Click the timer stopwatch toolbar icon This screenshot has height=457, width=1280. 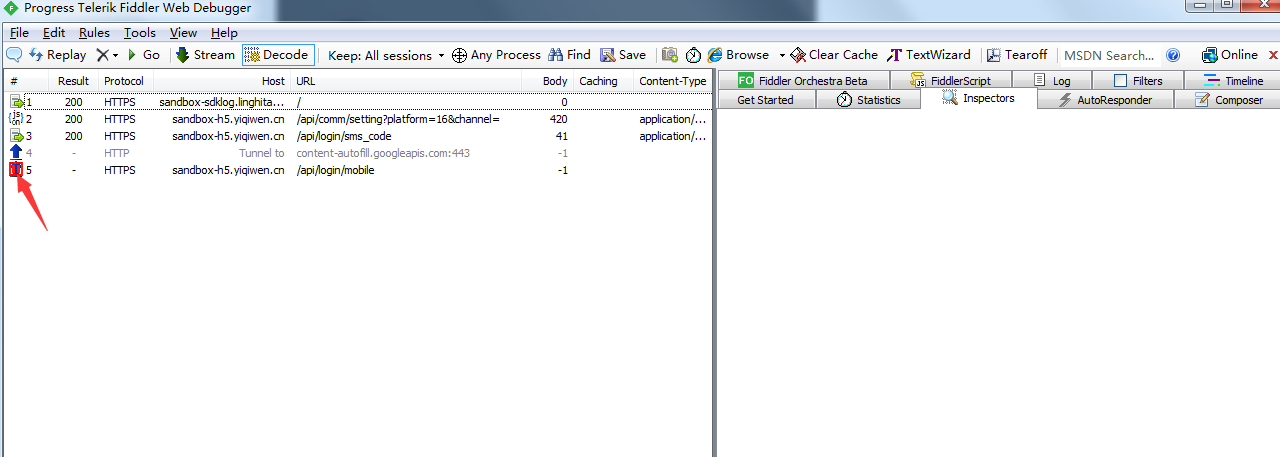click(x=693, y=55)
